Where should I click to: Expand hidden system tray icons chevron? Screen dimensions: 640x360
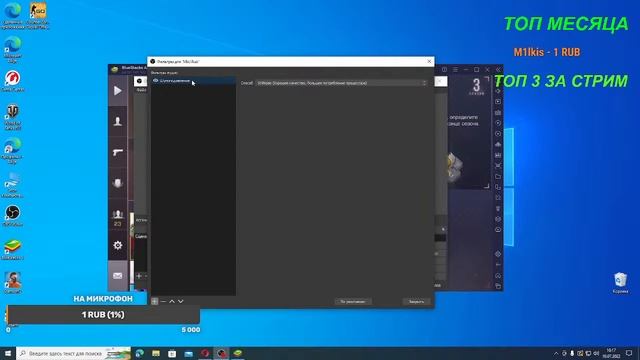(556, 353)
